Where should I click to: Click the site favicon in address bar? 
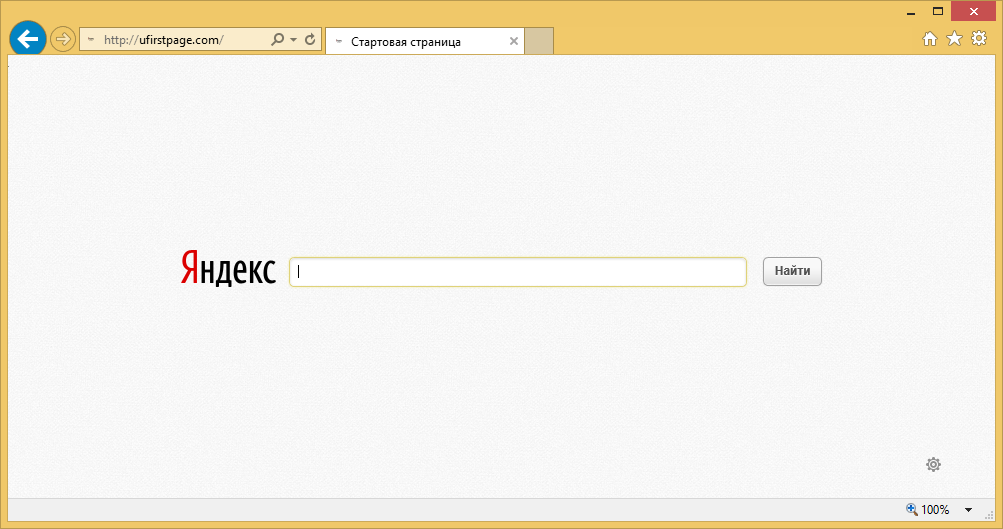(91, 41)
